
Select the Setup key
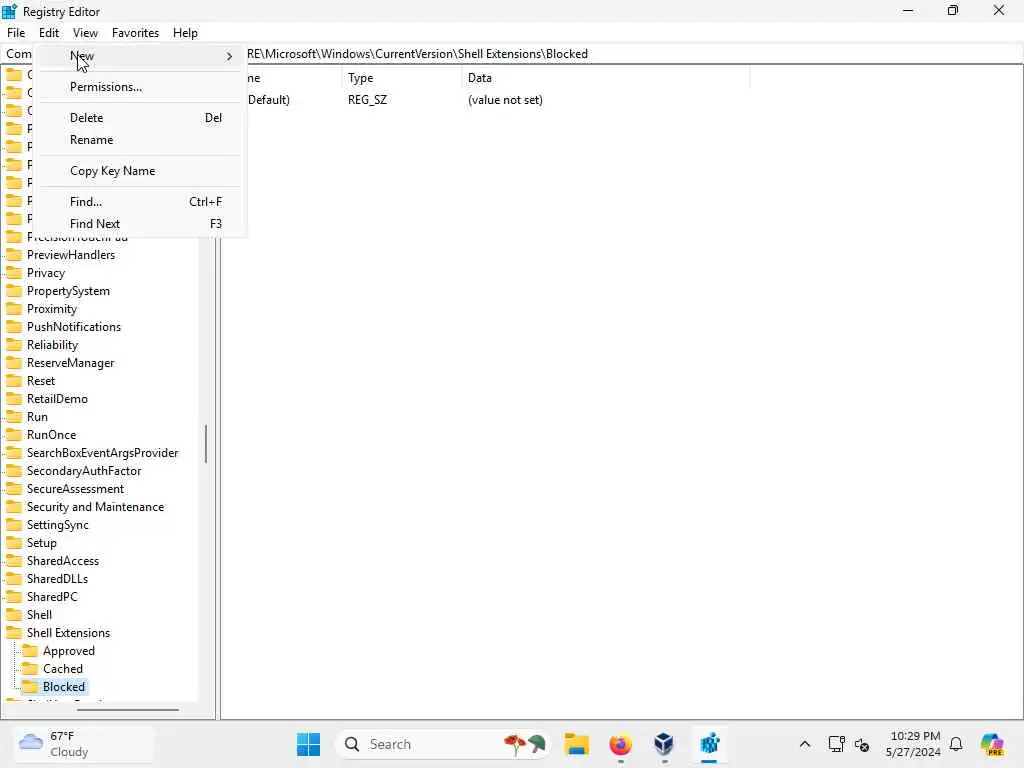(x=42, y=543)
